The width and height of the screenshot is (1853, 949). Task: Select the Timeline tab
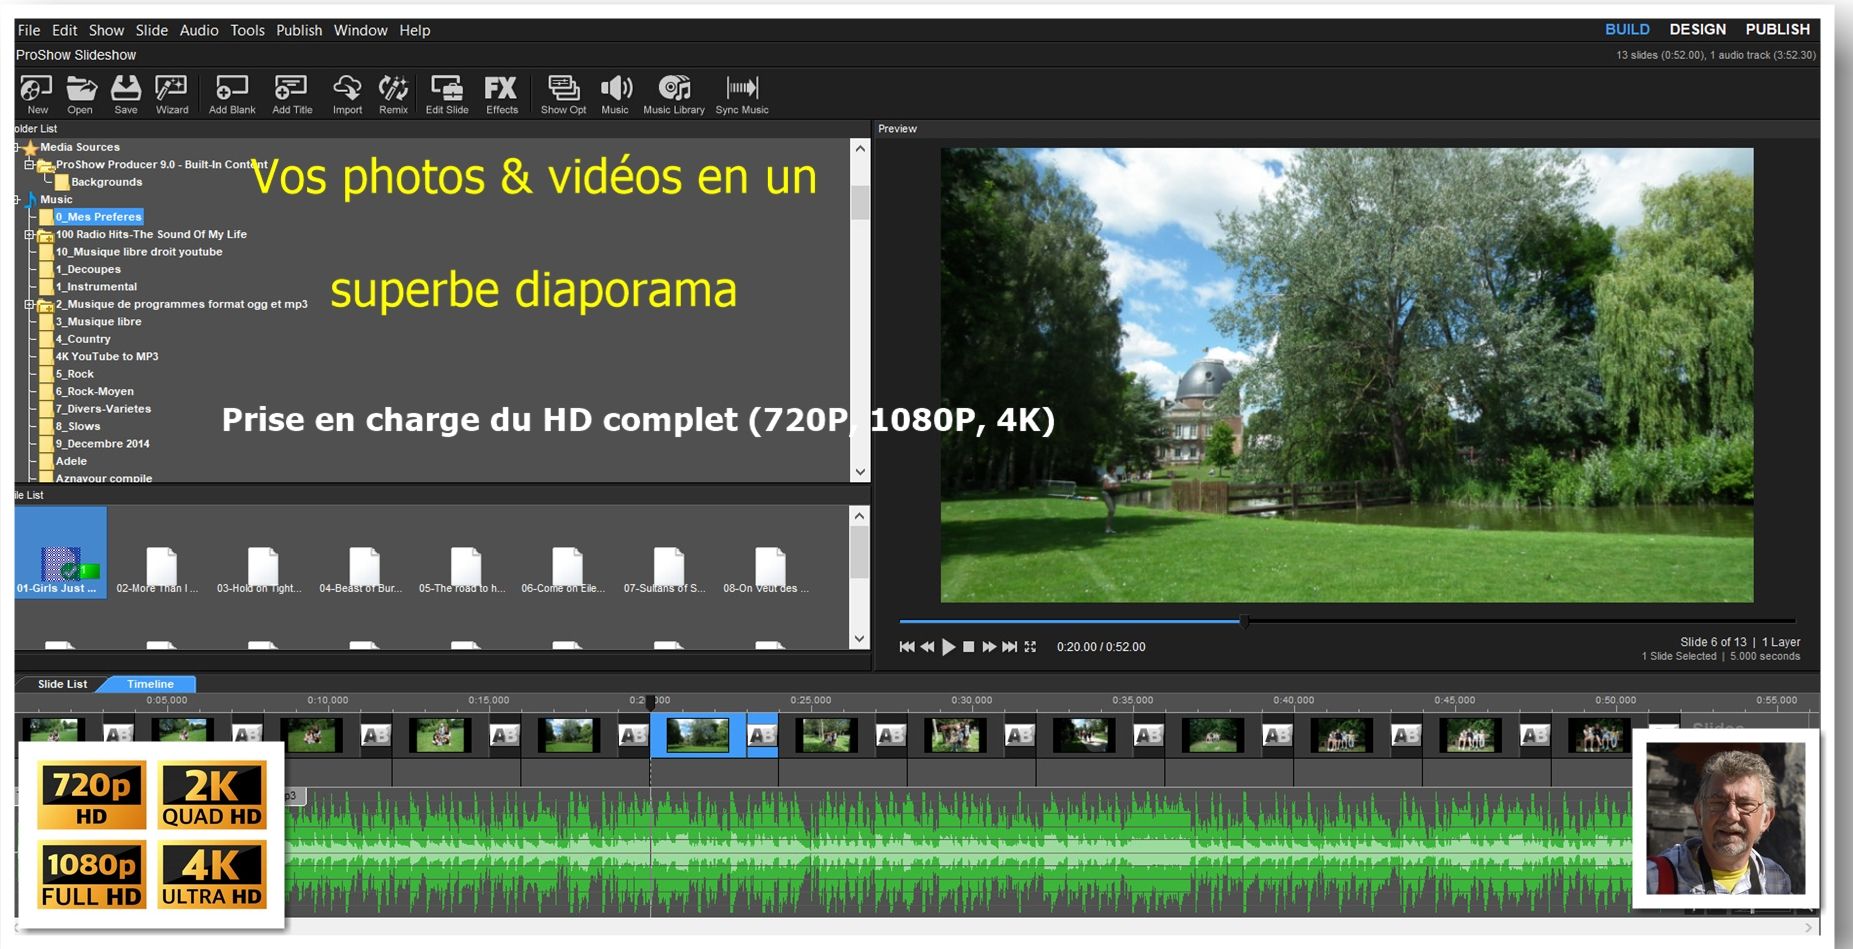tap(150, 684)
